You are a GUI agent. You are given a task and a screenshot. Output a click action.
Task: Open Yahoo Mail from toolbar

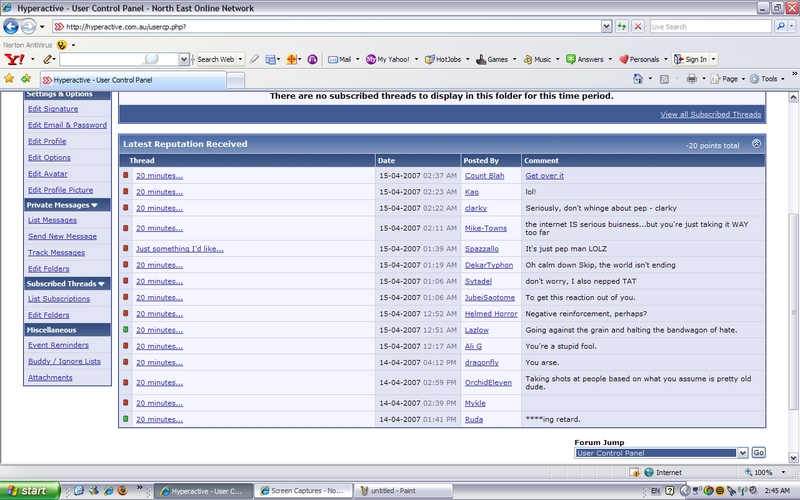[x=339, y=59]
